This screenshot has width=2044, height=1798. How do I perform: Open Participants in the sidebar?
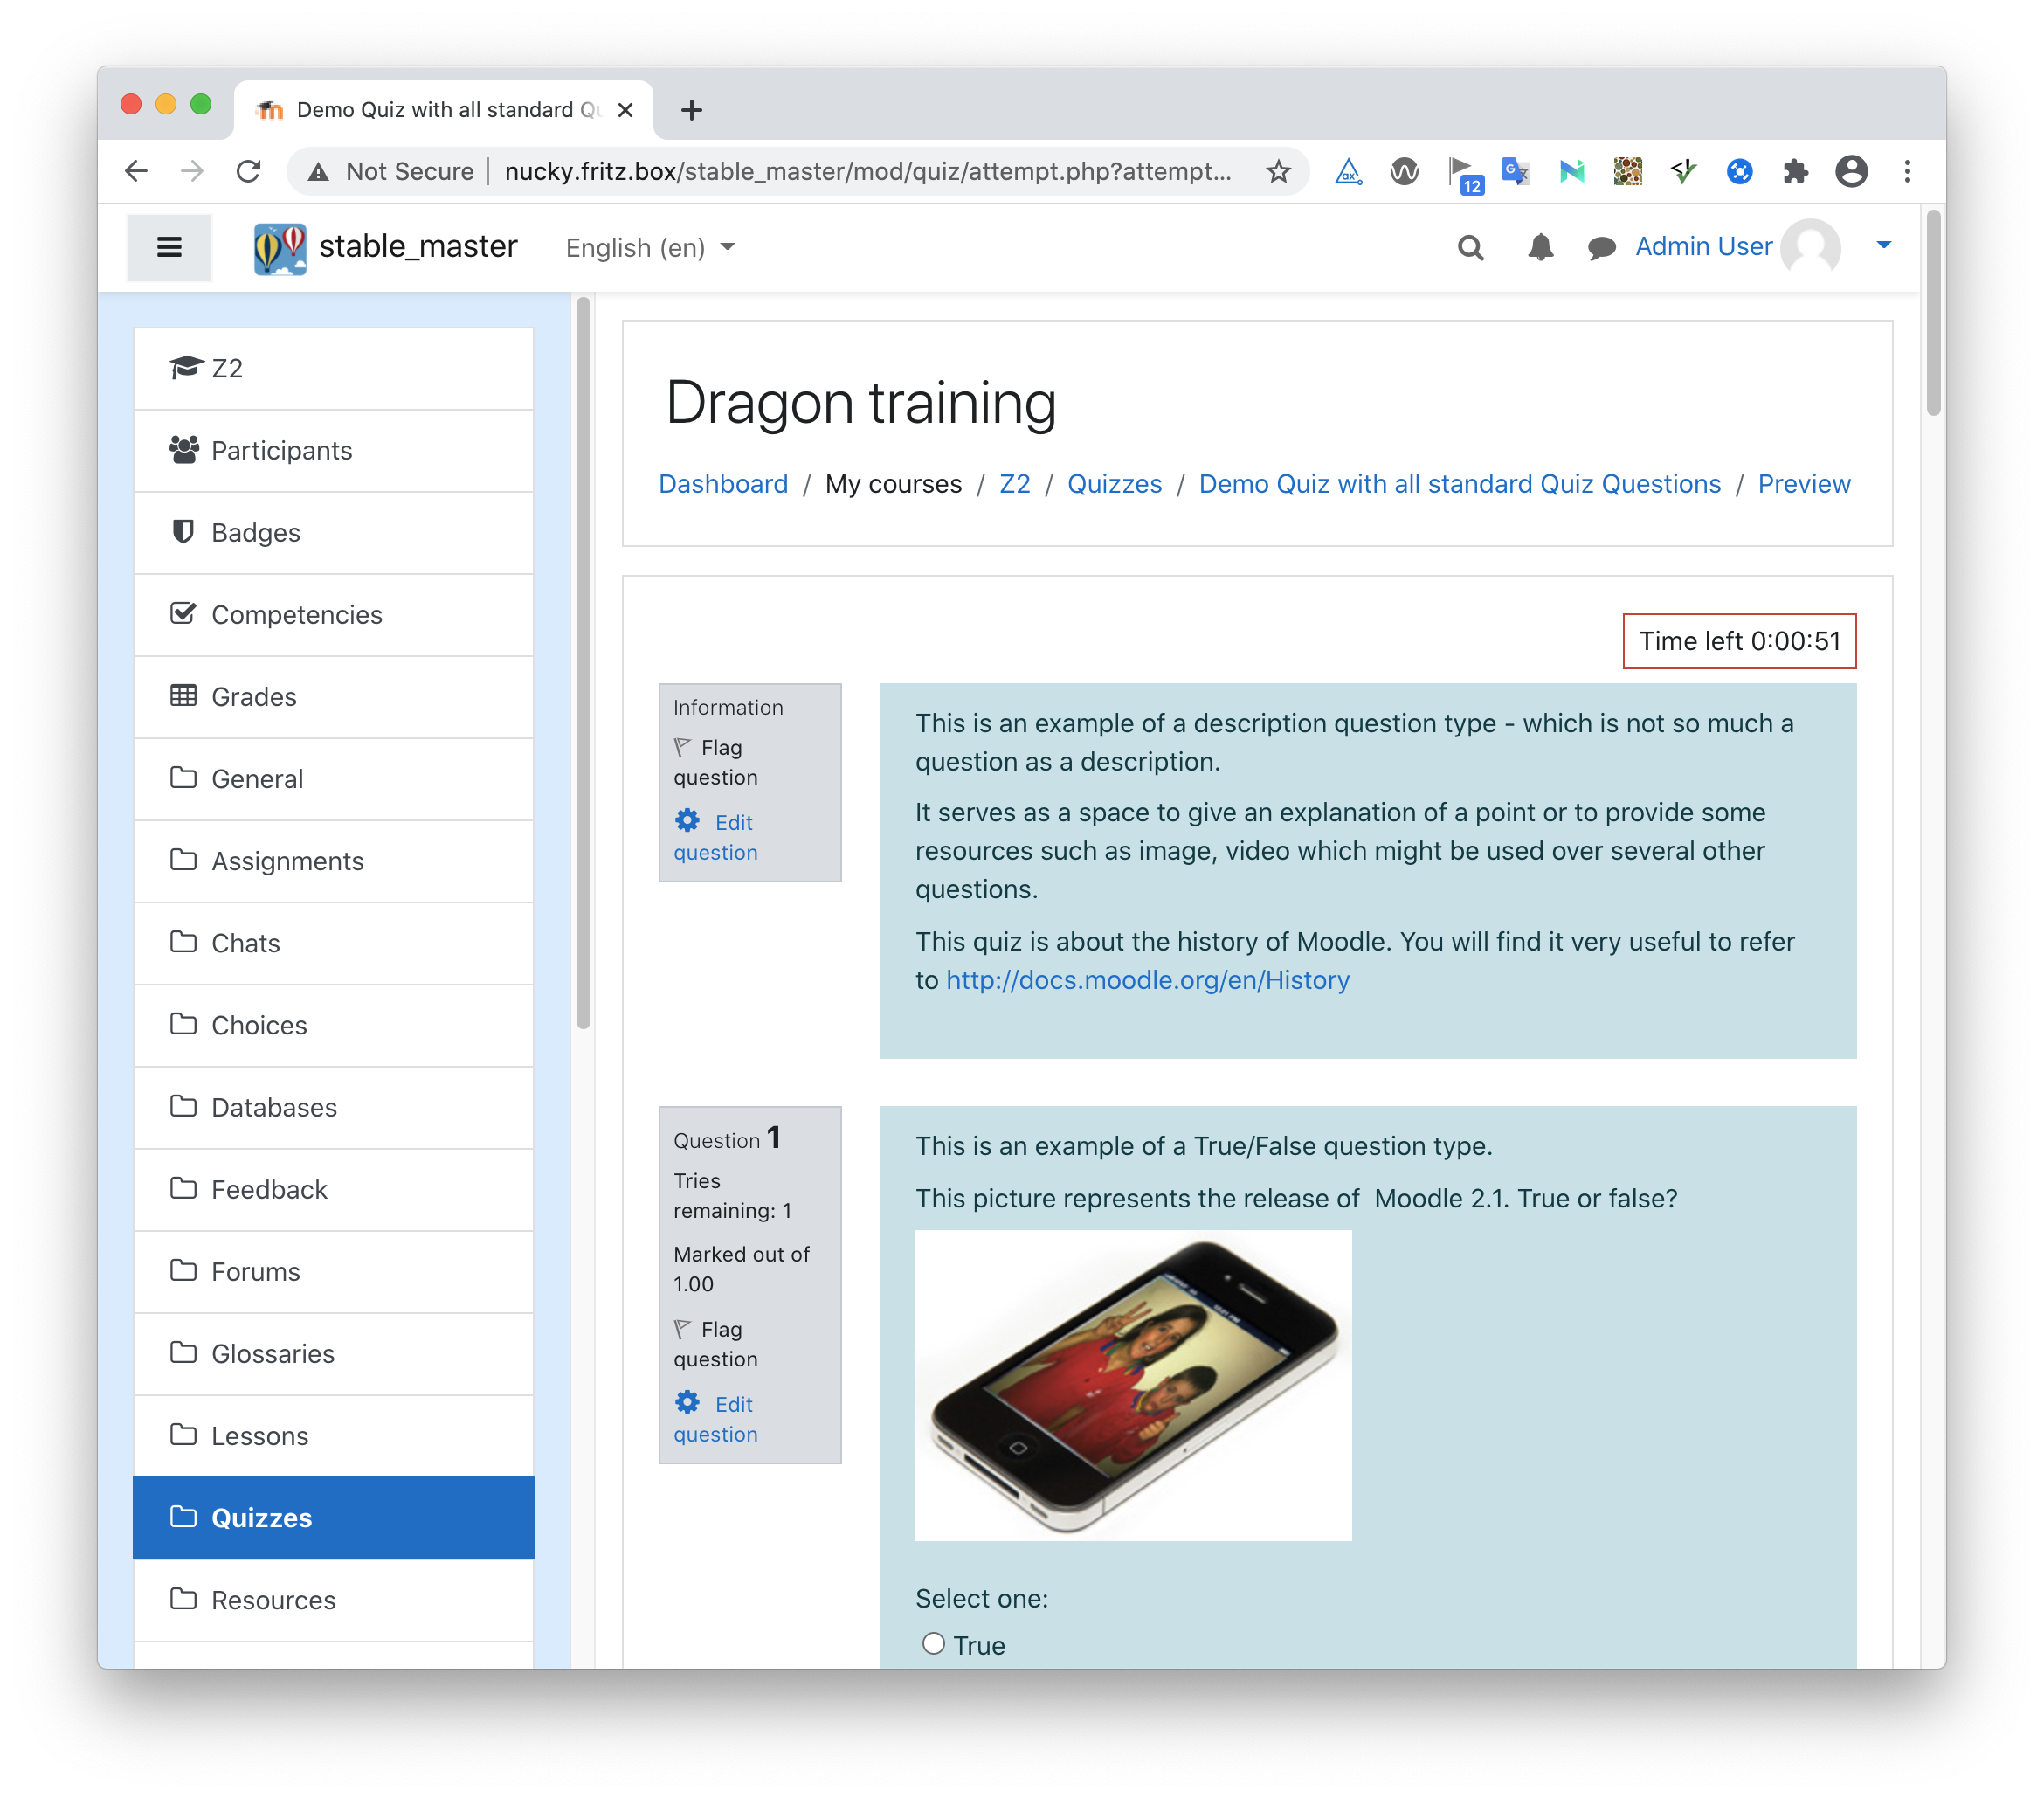coord(333,450)
